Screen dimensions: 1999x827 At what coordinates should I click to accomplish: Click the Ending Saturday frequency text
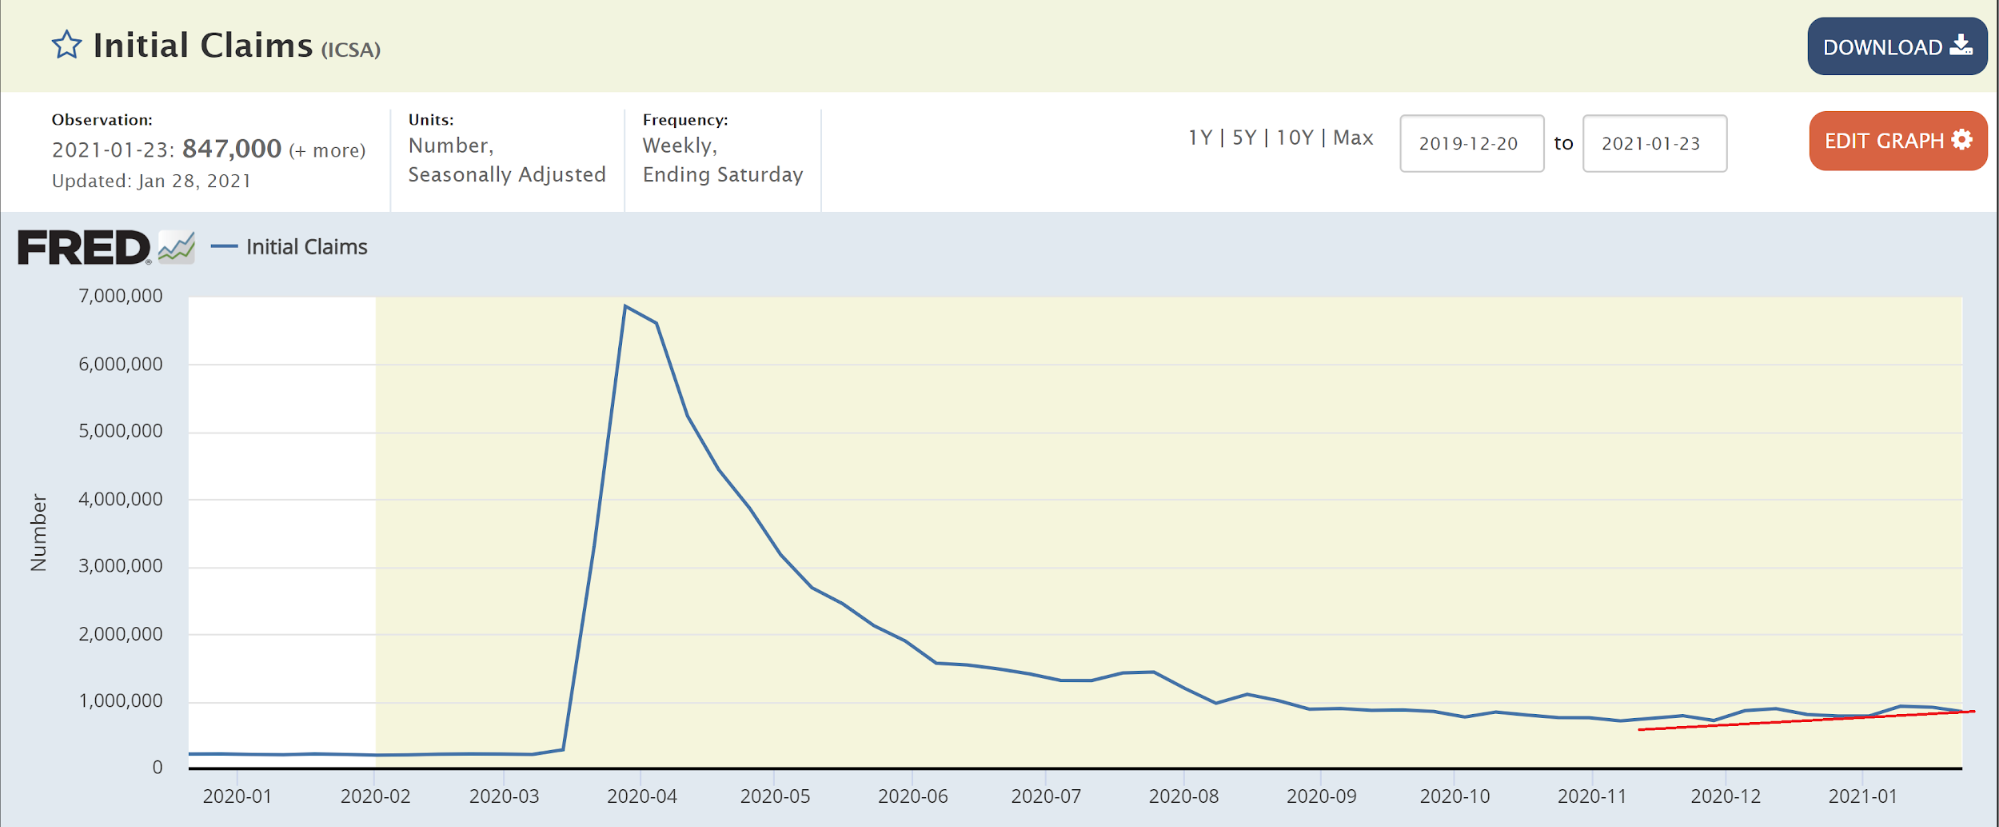click(723, 175)
